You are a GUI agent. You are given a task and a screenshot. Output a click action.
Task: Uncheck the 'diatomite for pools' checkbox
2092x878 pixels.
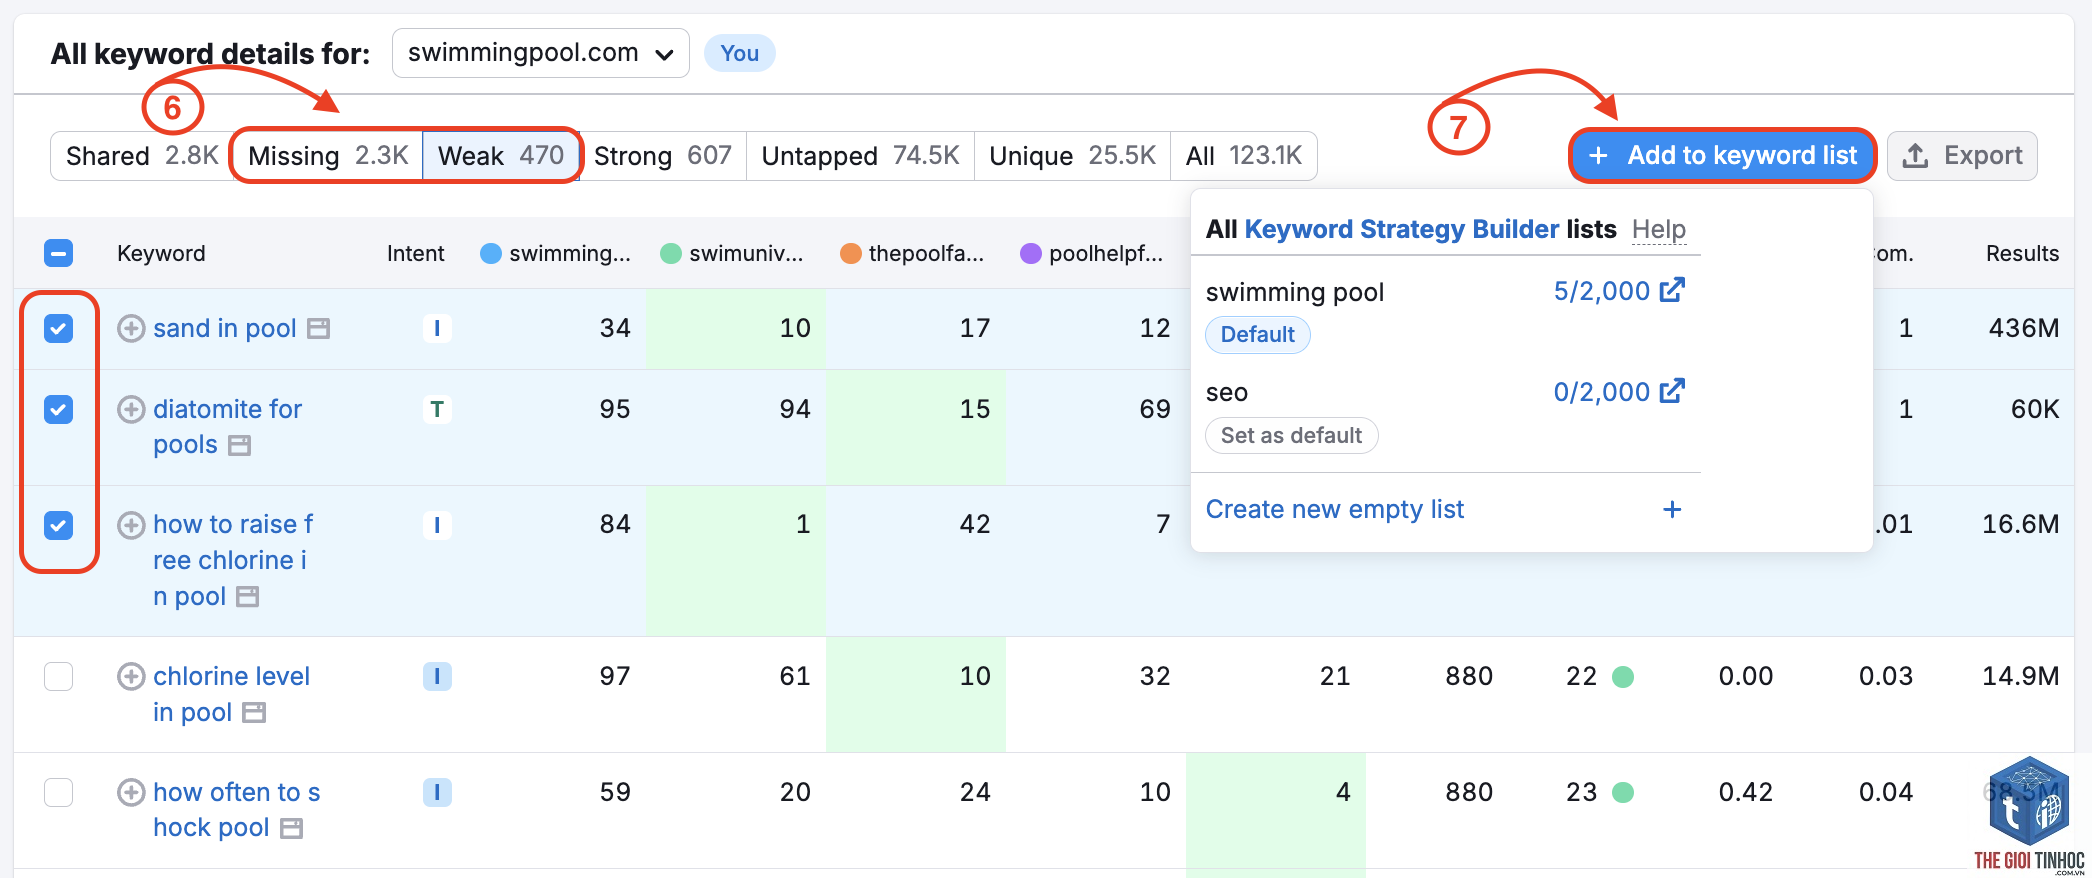[59, 409]
